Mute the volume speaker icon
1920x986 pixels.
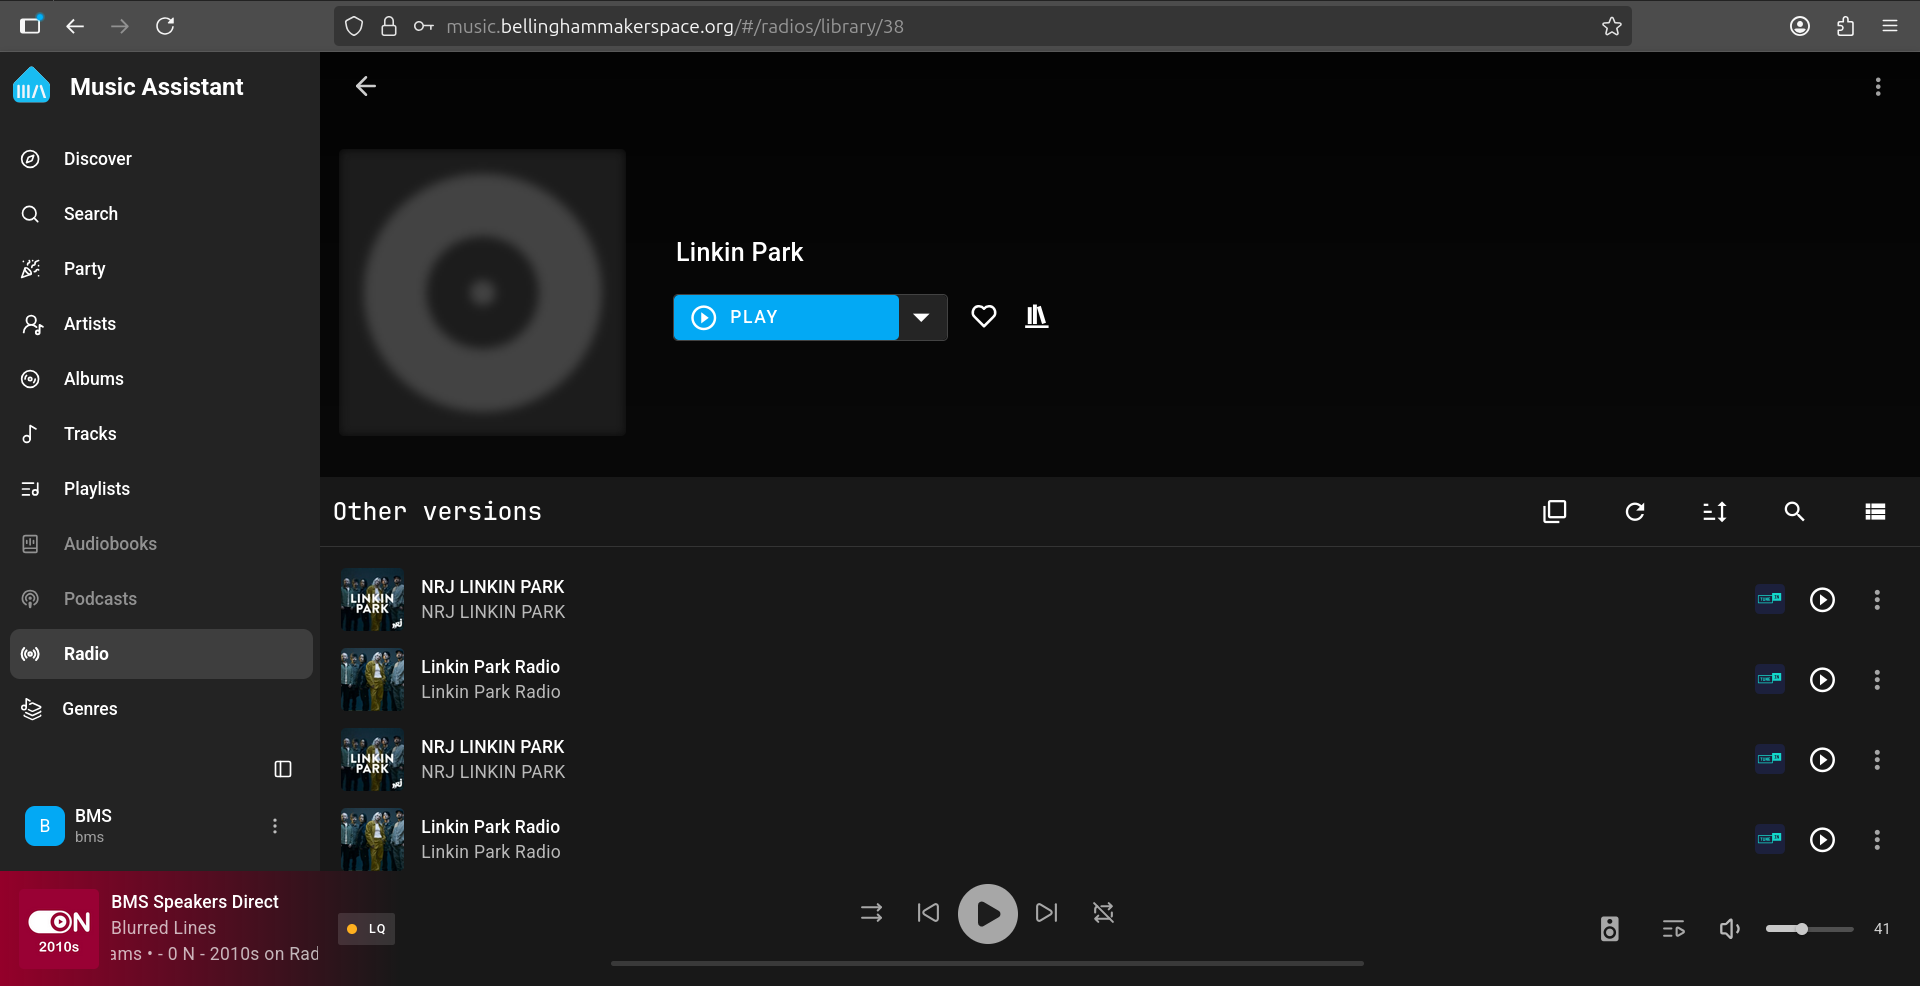(1730, 929)
